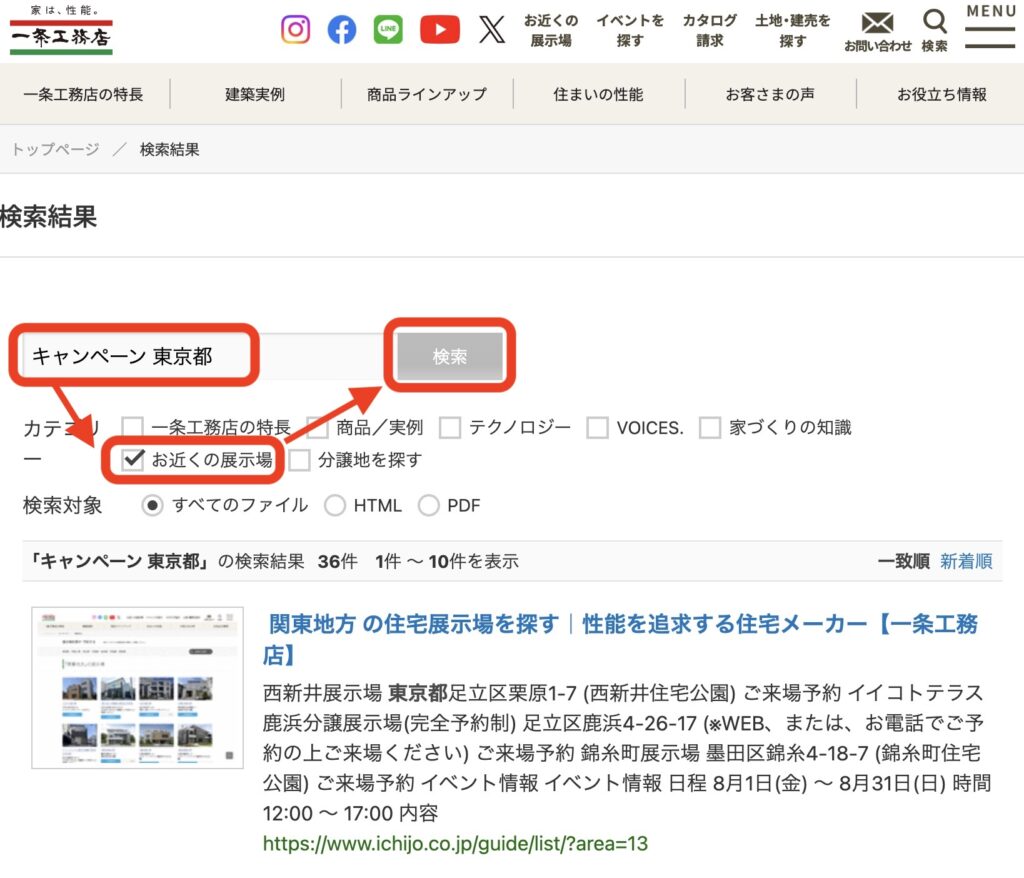This screenshot has height=878, width=1024.
Task: Check the テクノロジー category checkbox
Action: (x=450, y=428)
